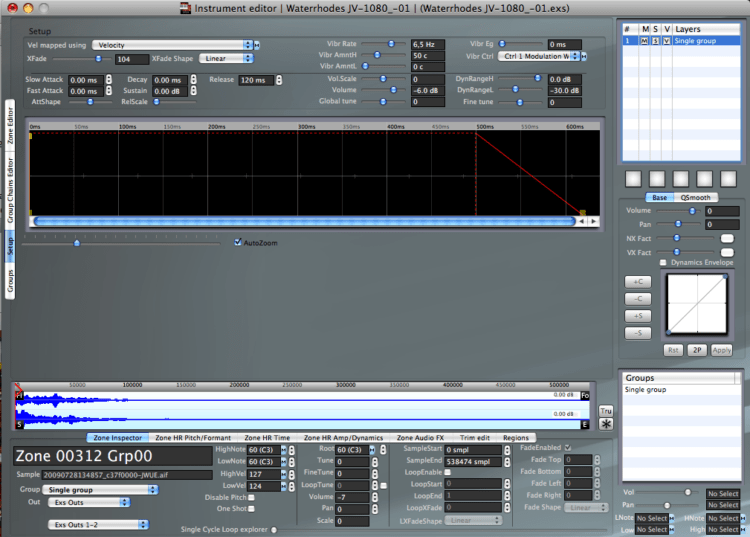Open Group Single group dropdown
The height and width of the screenshot is (537, 750).
(x=100, y=490)
